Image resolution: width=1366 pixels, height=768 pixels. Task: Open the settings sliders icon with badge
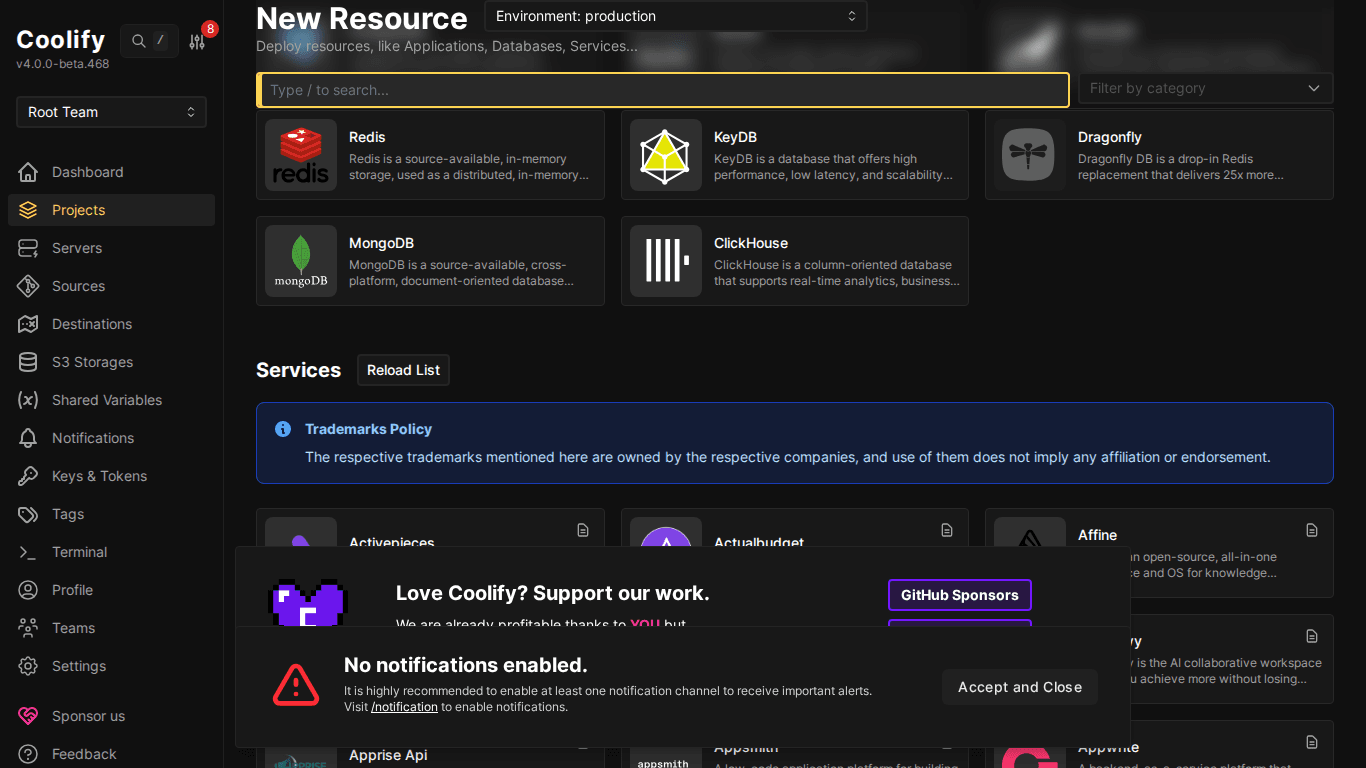pos(197,41)
